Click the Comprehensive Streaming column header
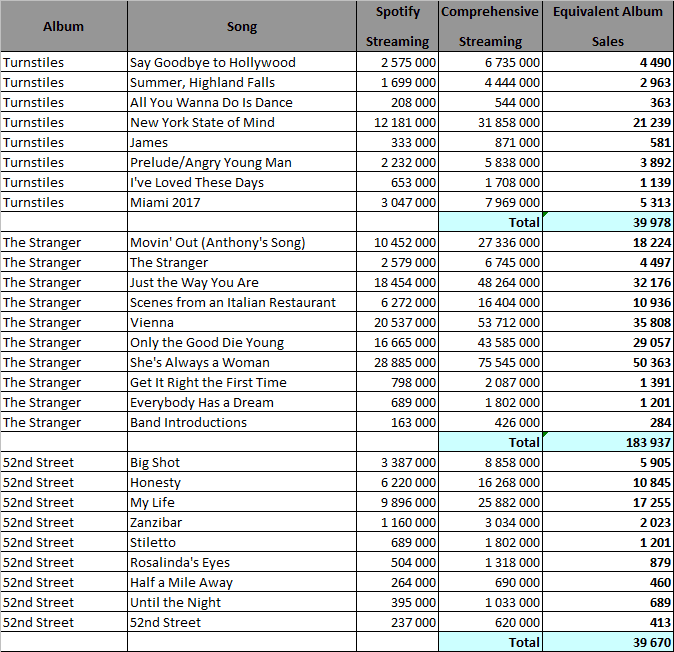The image size is (674, 652). point(490,26)
